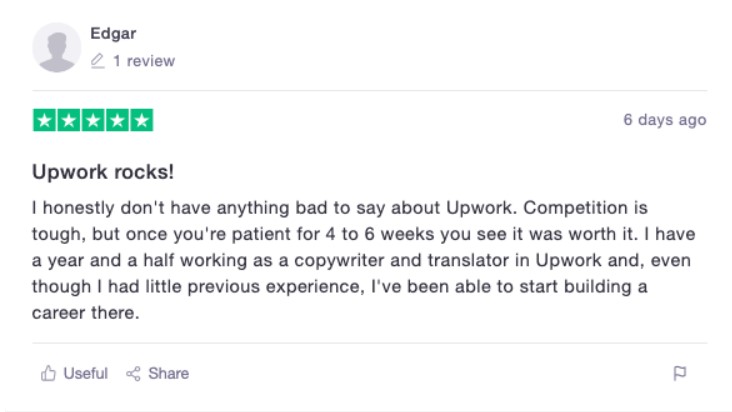This screenshot has height=412, width=732.
Task: Mark review as Useful
Action: coord(85,373)
